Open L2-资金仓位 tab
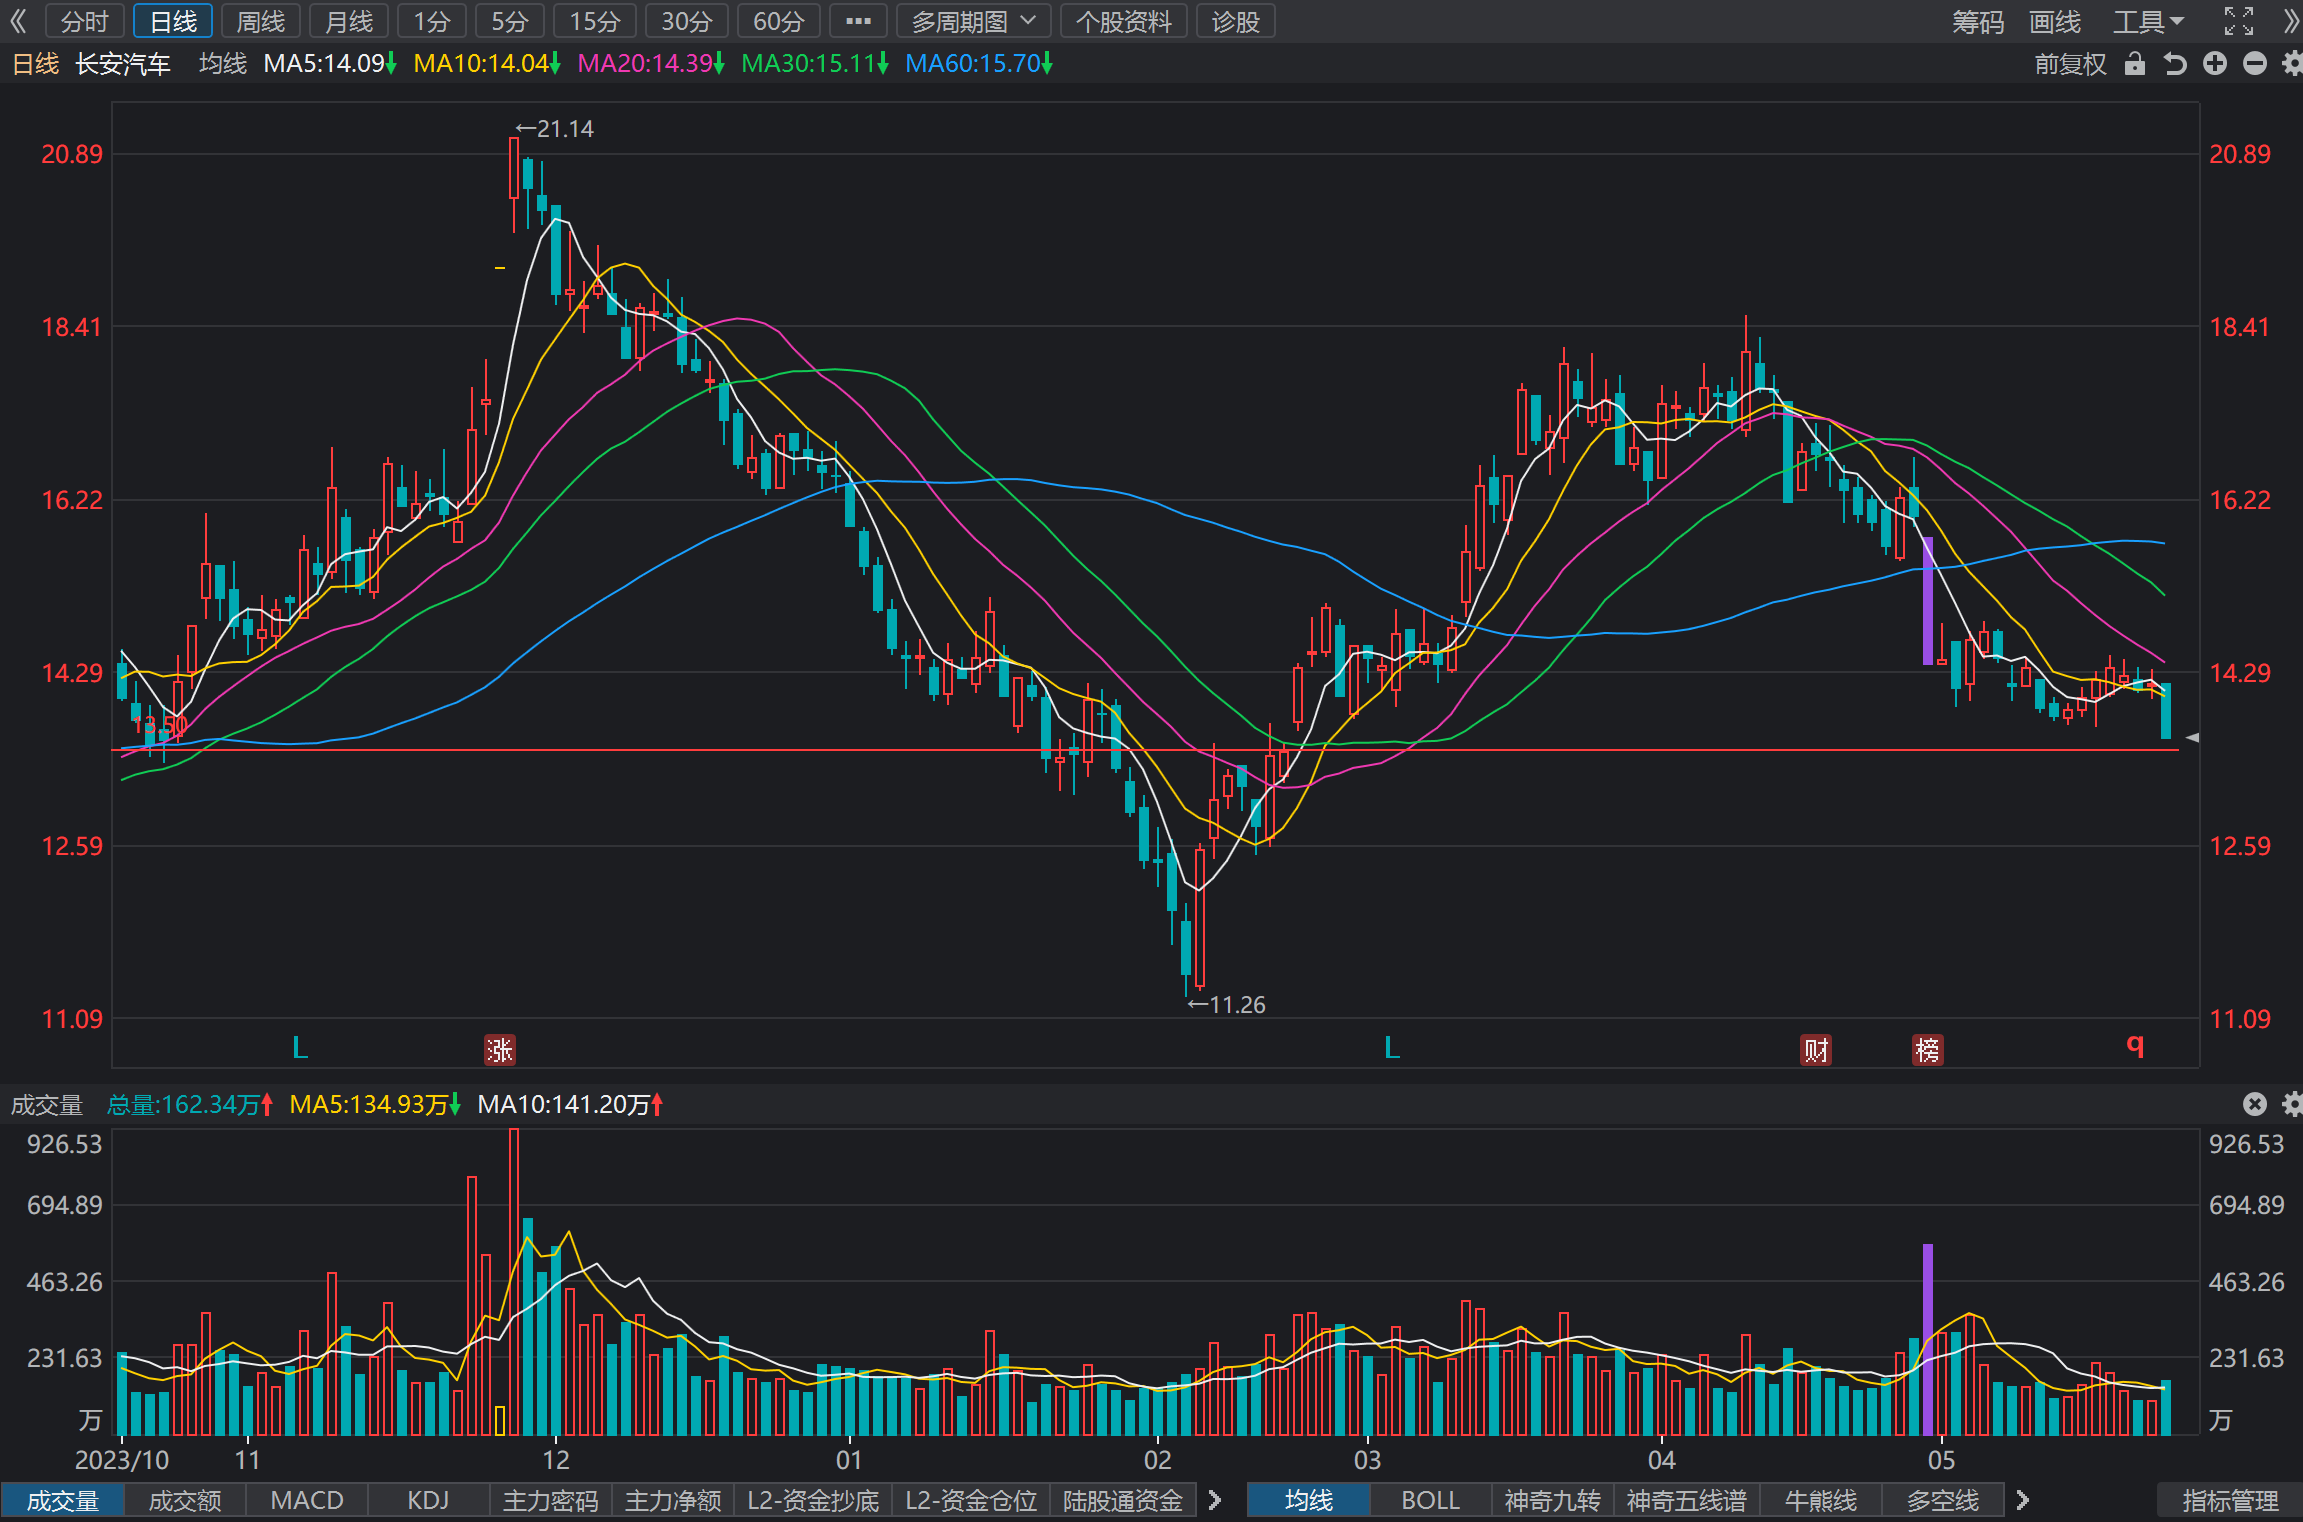 971,1501
